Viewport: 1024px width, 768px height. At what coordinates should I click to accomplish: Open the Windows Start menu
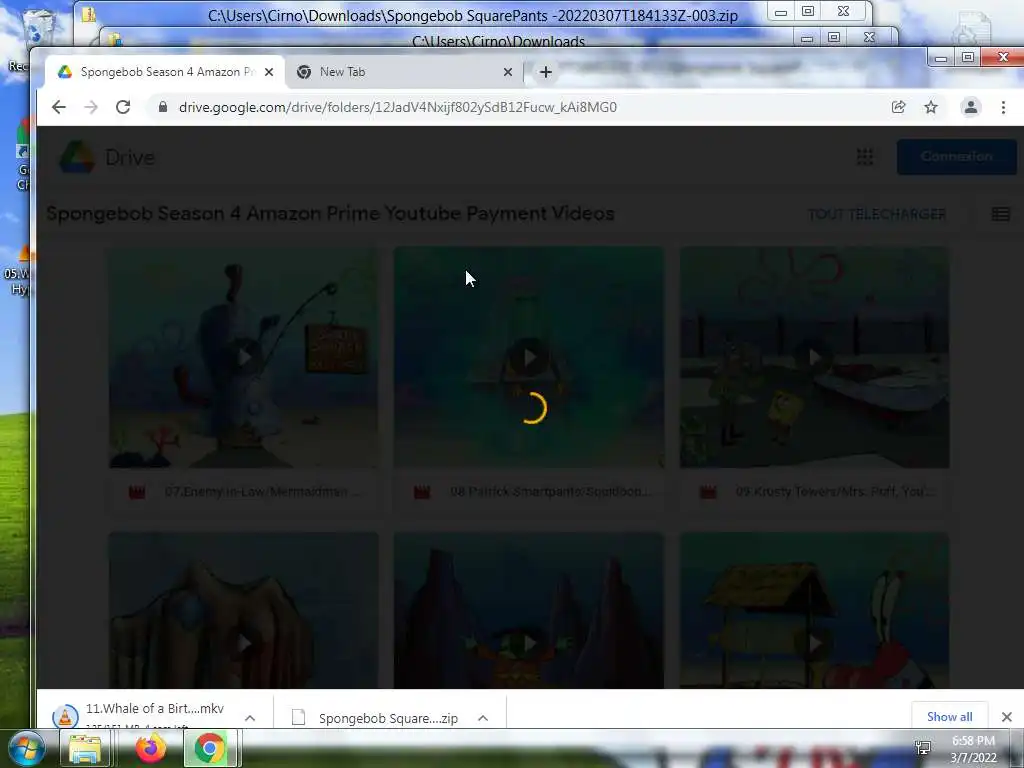point(26,748)
